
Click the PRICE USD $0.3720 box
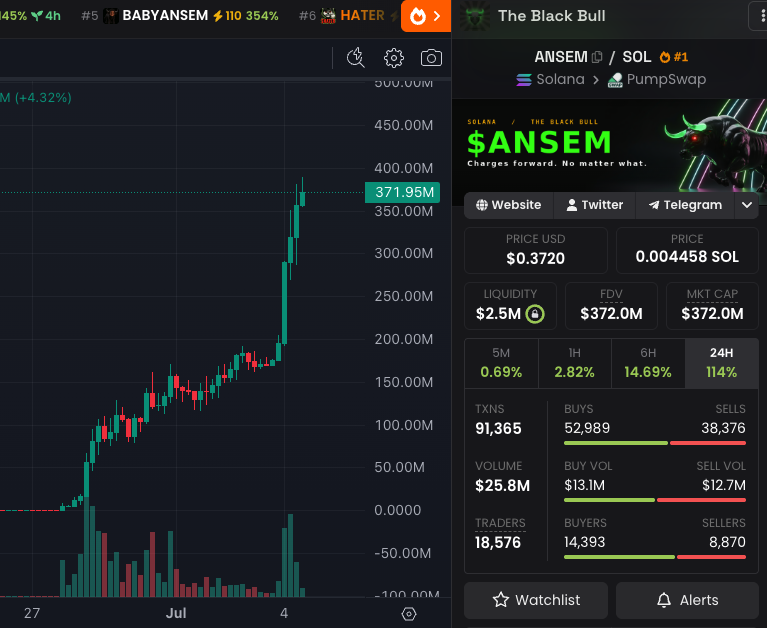coord(536,250)
